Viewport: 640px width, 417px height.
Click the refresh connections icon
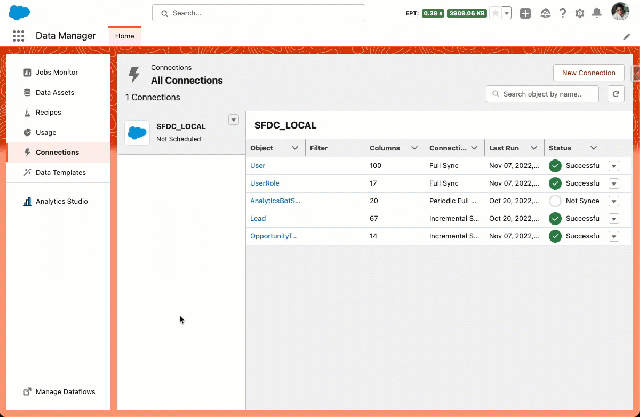[x=616, y=94]
